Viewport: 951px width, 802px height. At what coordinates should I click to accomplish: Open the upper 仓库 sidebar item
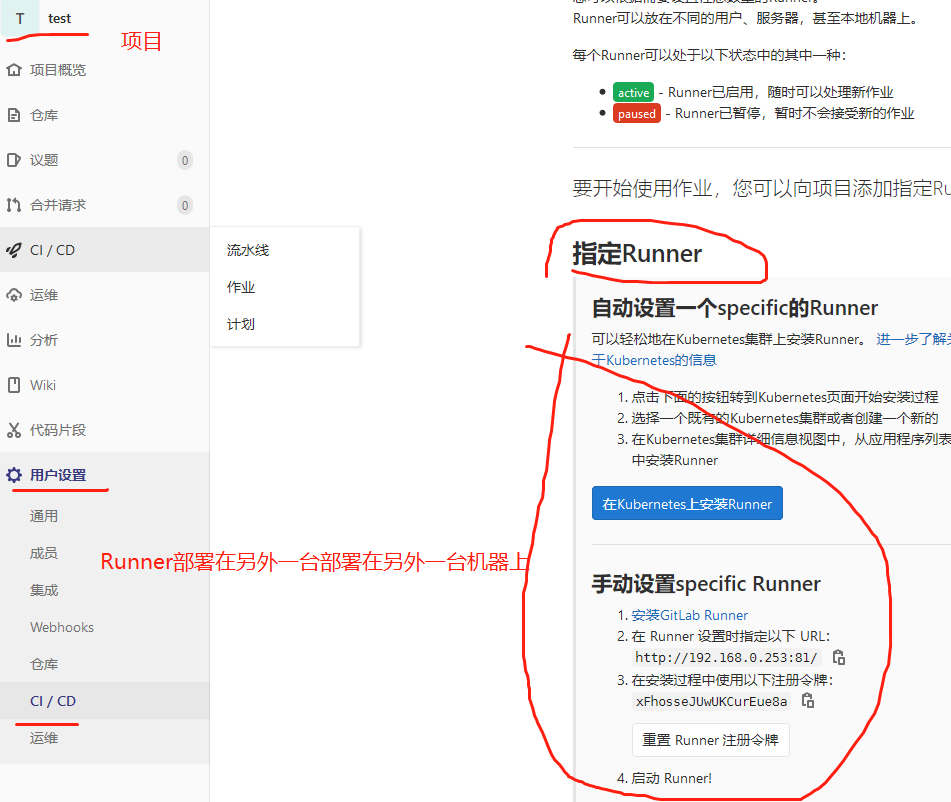[x=44, y=115]
